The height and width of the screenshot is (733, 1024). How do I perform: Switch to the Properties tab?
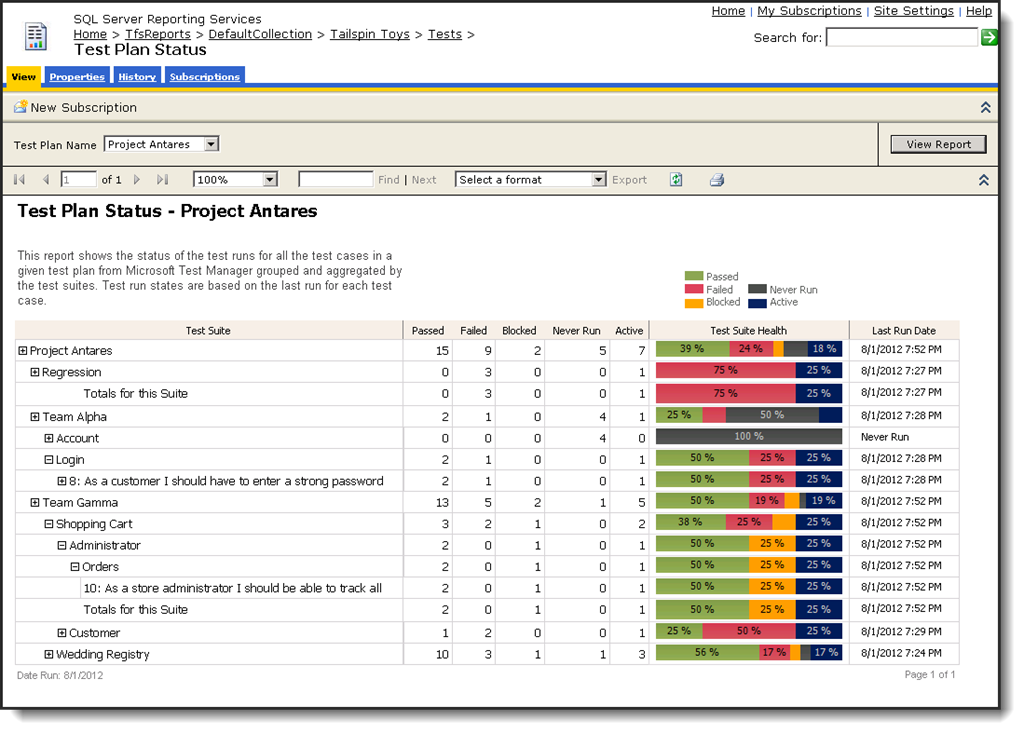(x=77, y=76)
